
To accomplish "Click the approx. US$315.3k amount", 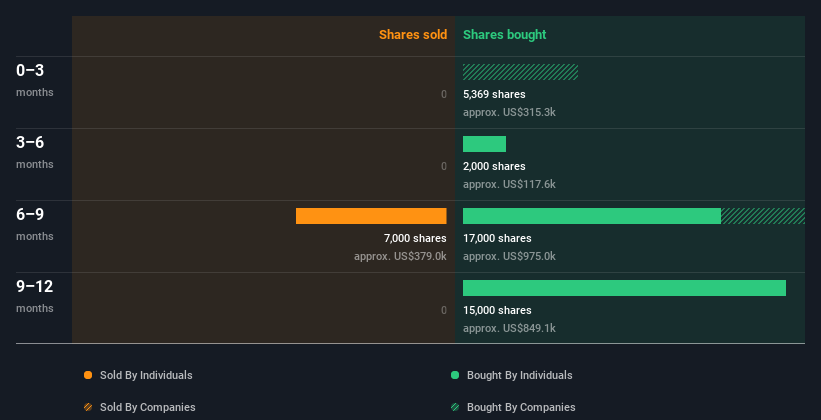I will (509, 112).
